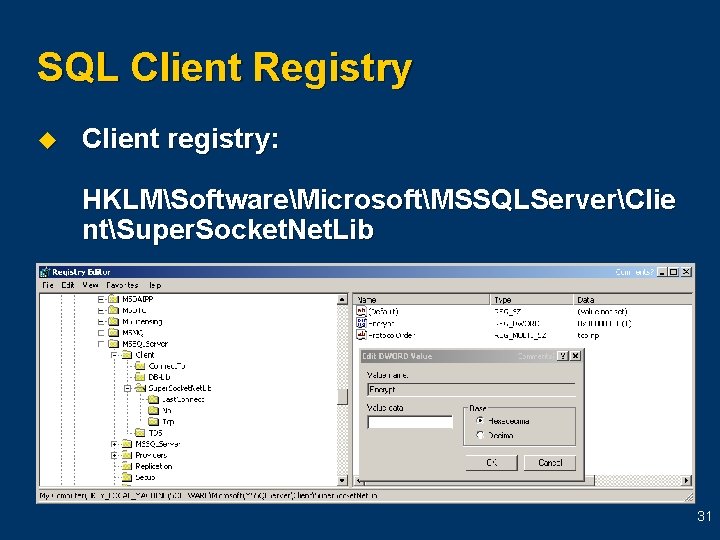Click the "(value not set)" data cell

602,311
